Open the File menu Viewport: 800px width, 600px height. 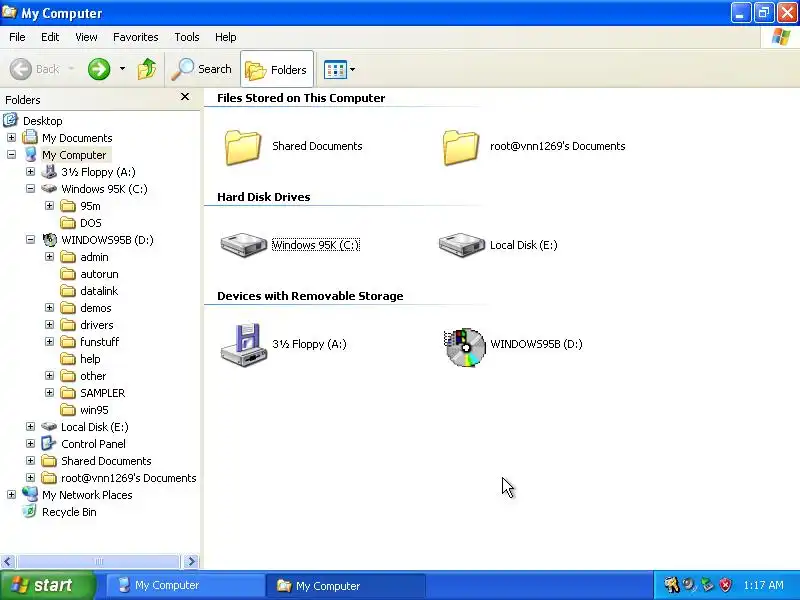17,37
